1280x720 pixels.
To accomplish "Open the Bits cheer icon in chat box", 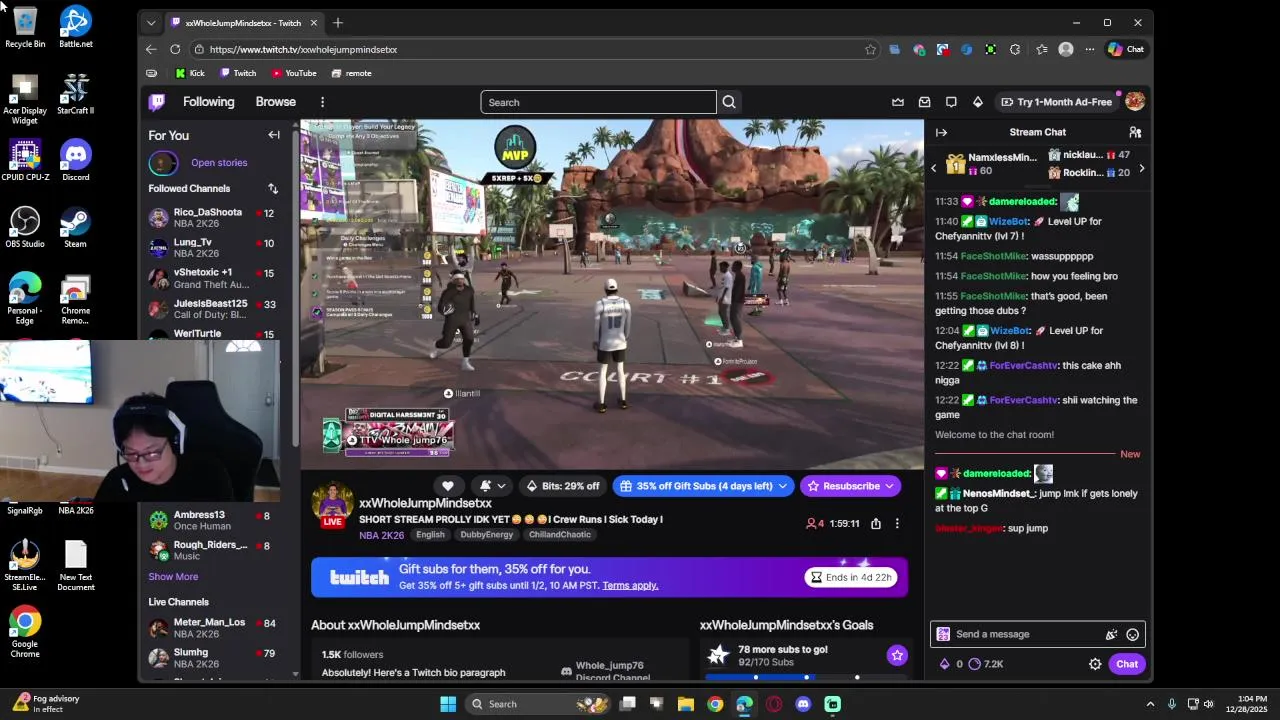I will click(x=1111, y=634).
